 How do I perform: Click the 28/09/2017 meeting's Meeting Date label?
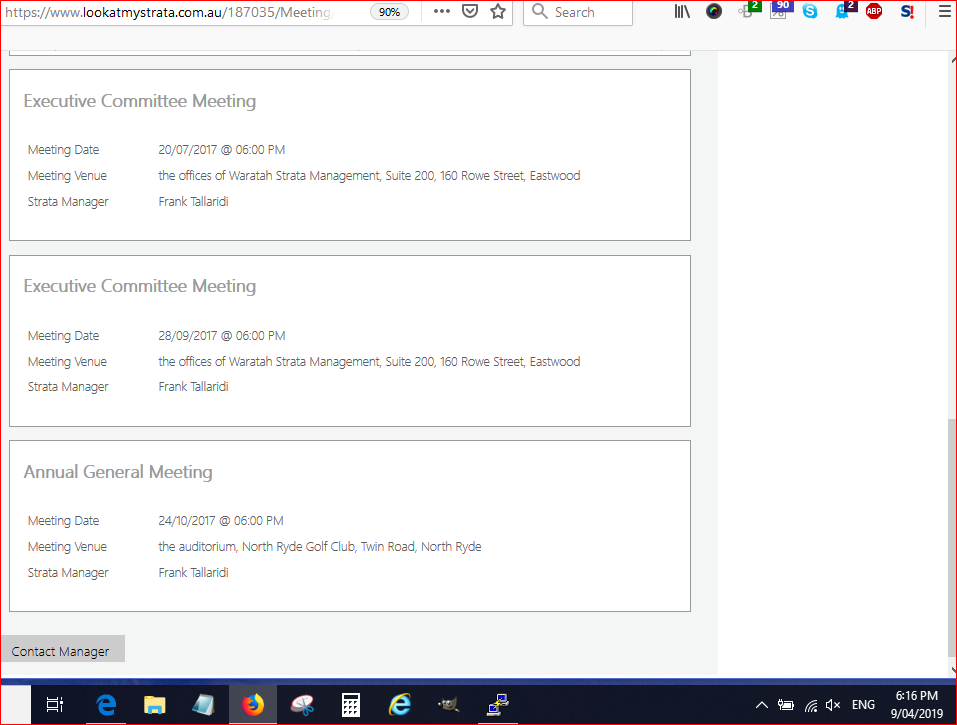click(63, 336)
